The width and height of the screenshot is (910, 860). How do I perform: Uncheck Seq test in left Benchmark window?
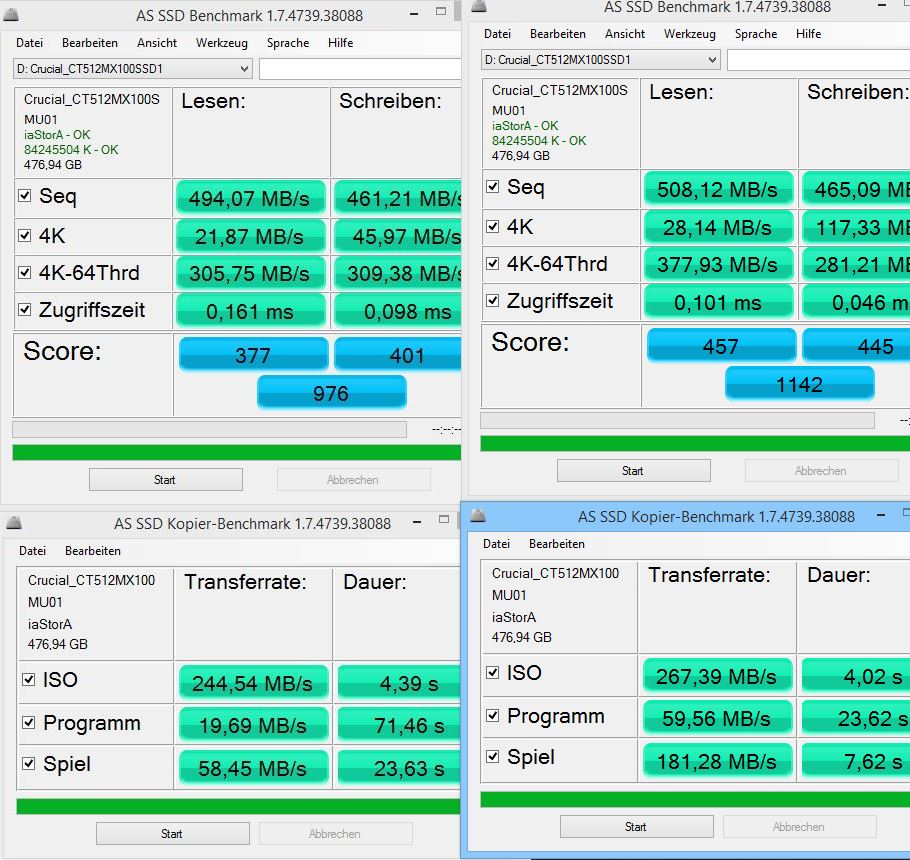pos(24,196)
